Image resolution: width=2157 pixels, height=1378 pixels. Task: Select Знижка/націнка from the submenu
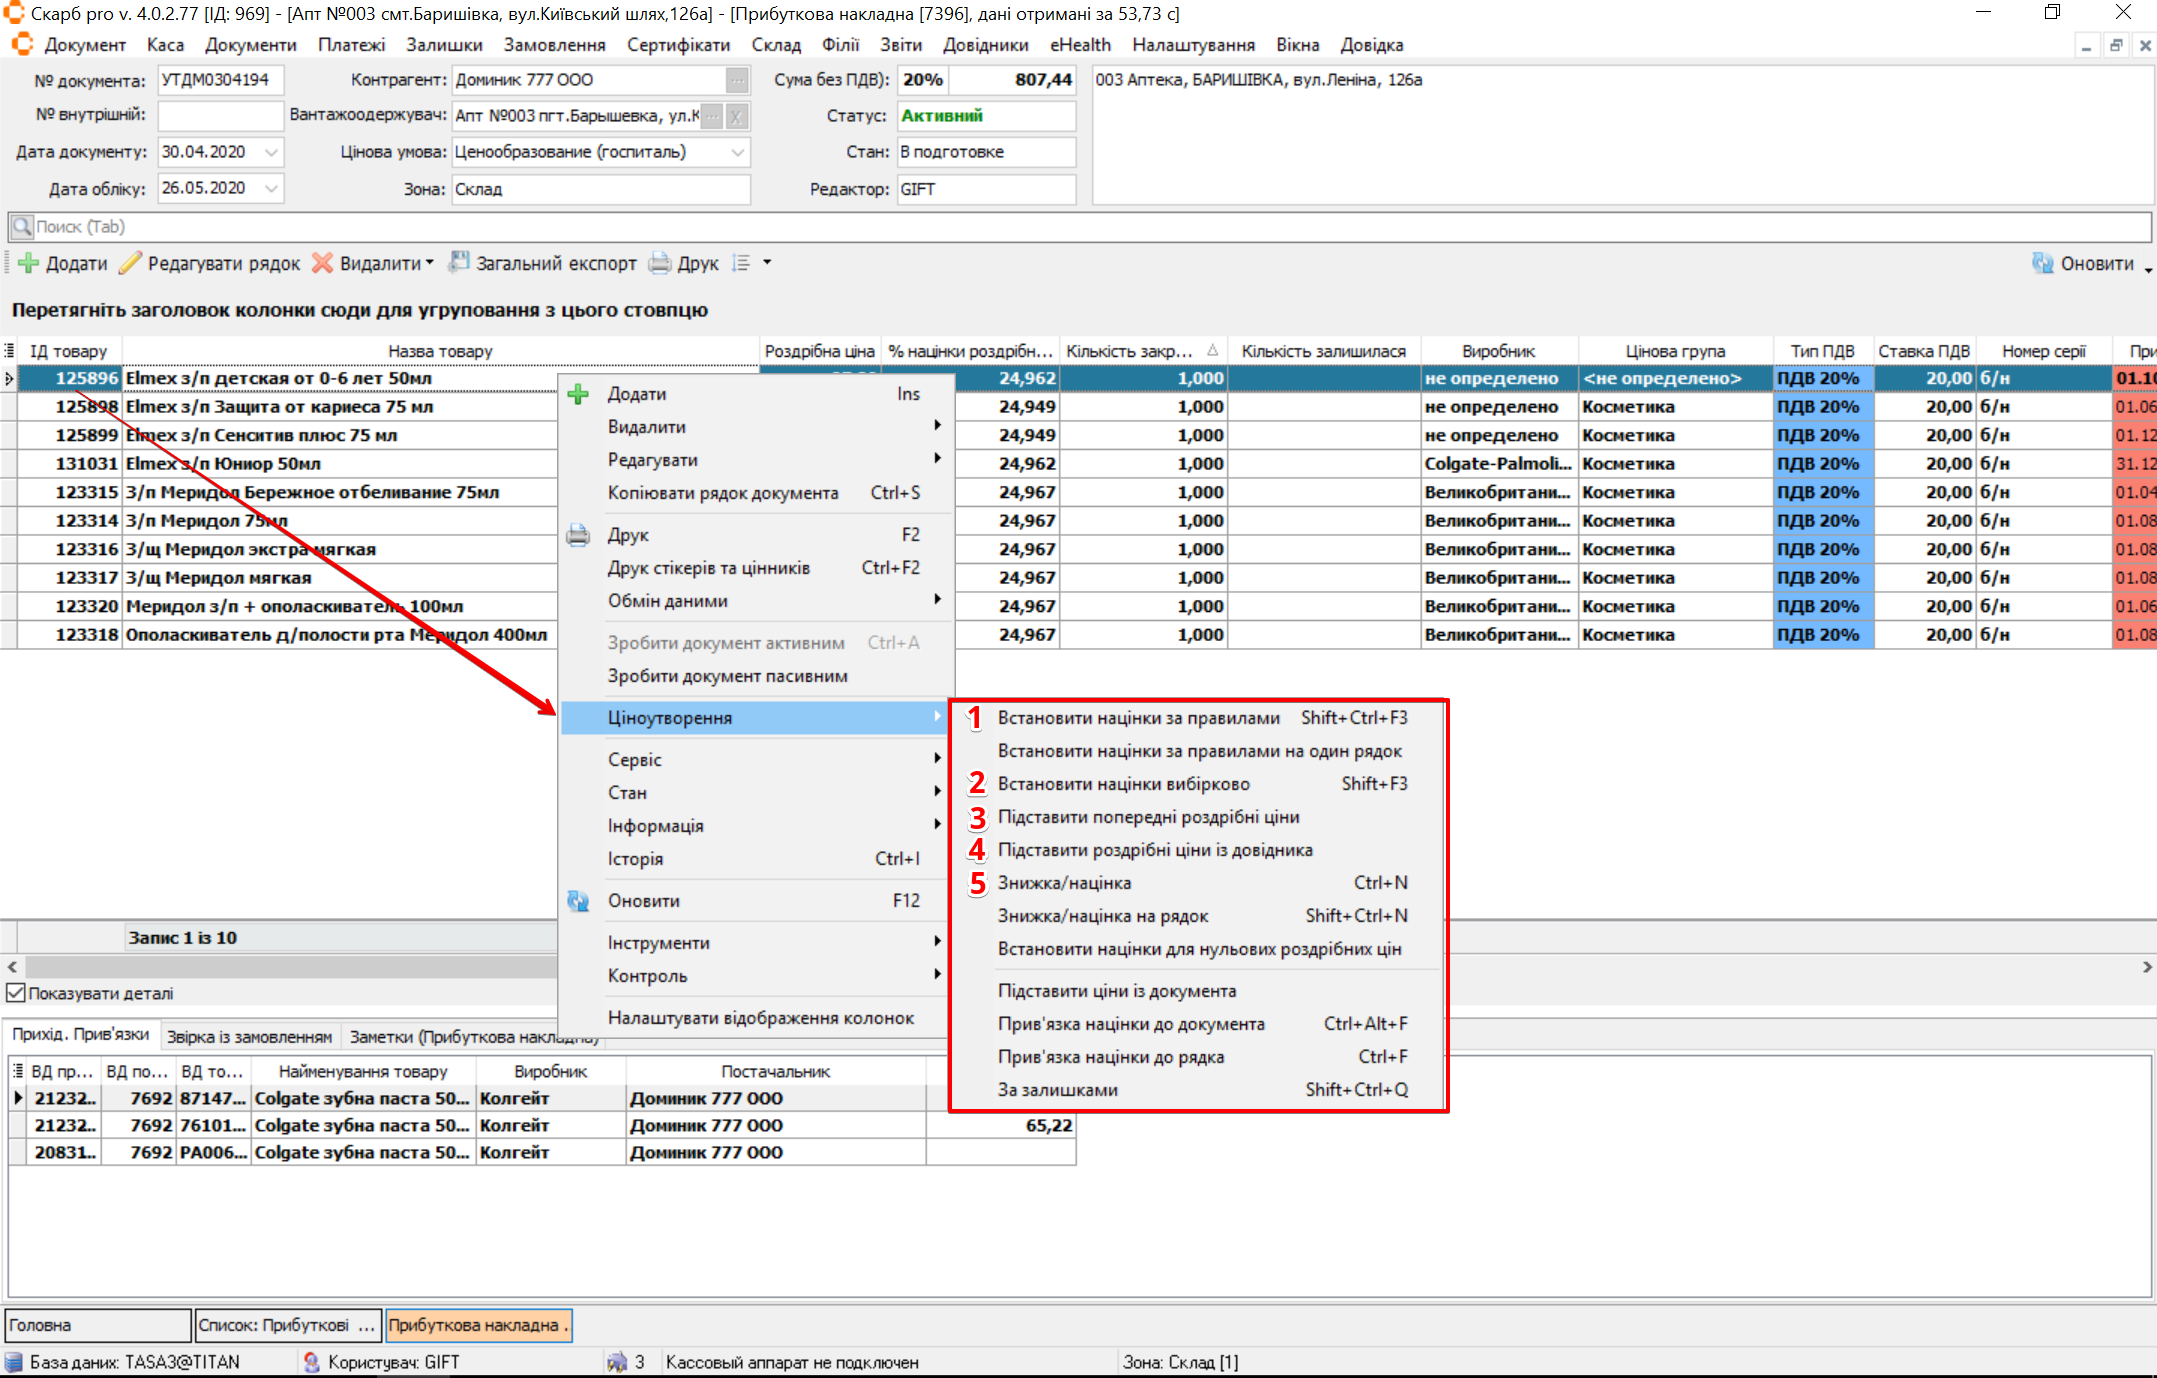tap(1064, 883)
